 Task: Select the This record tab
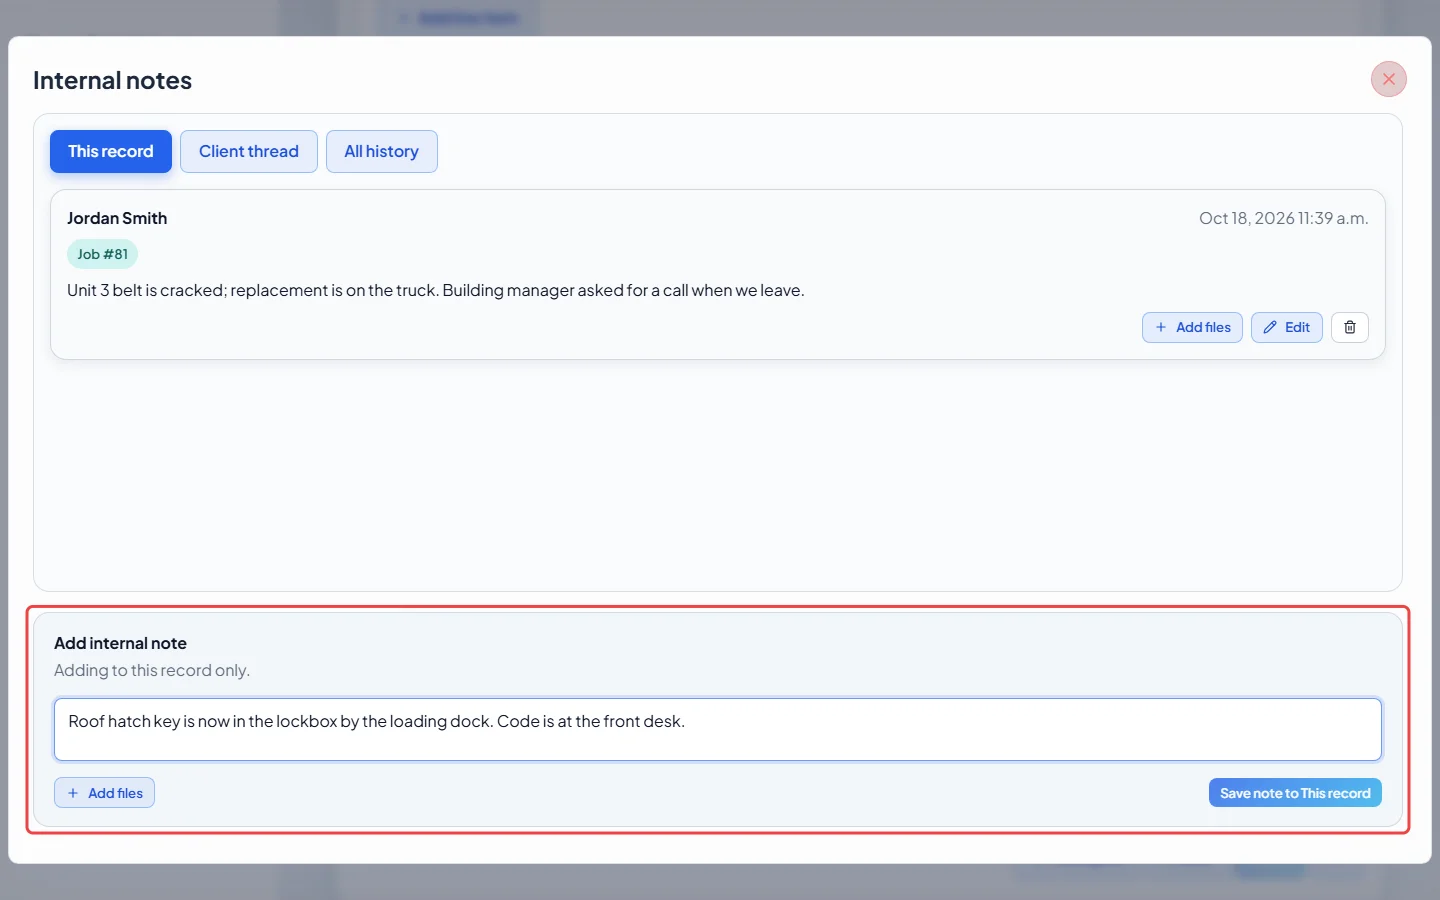[110, 151]
